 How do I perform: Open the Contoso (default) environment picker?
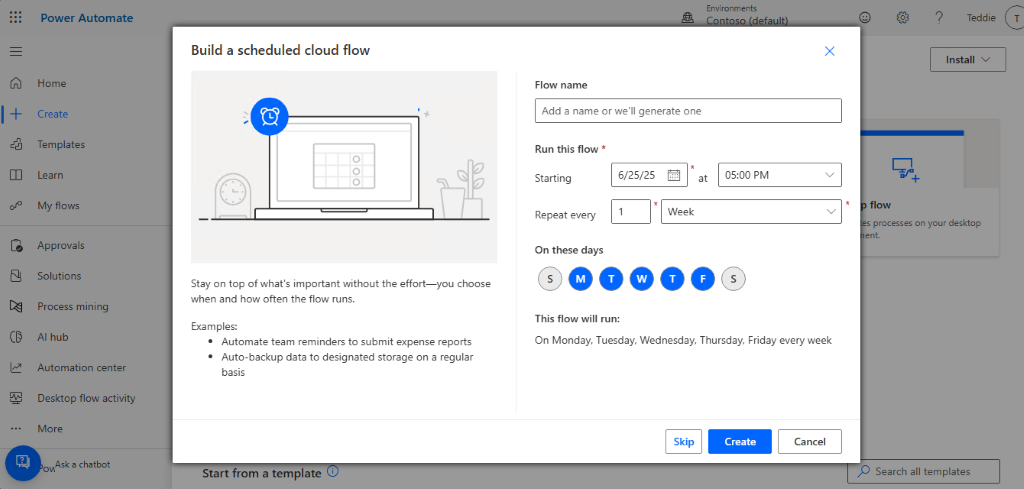(747, 22)
